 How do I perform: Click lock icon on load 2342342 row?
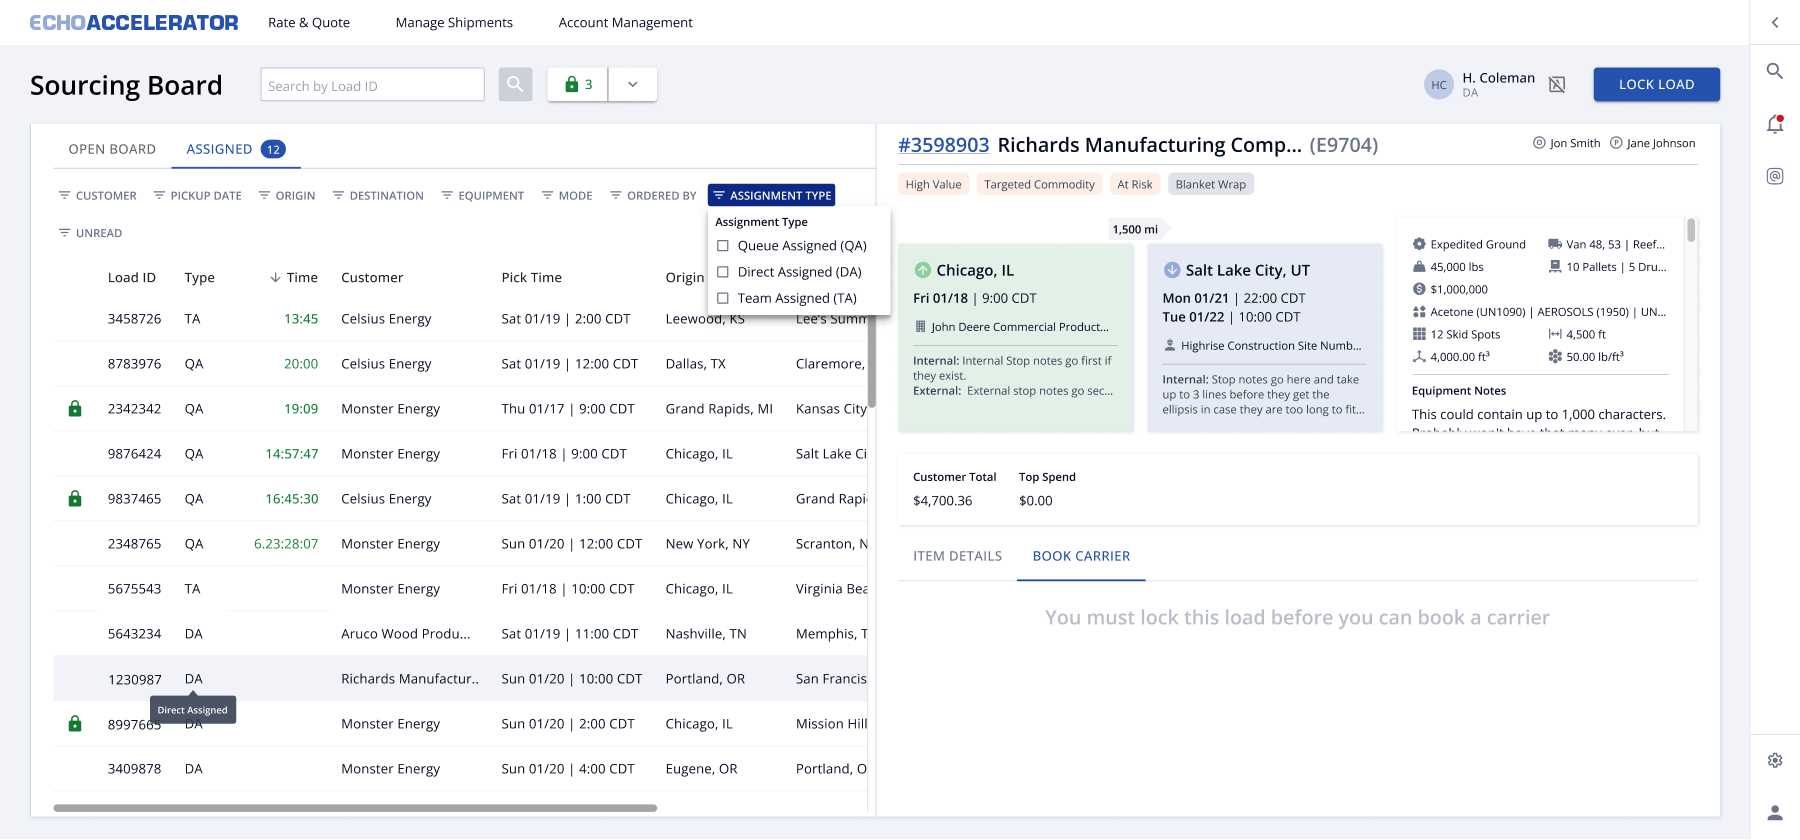[x=75, y=409]
